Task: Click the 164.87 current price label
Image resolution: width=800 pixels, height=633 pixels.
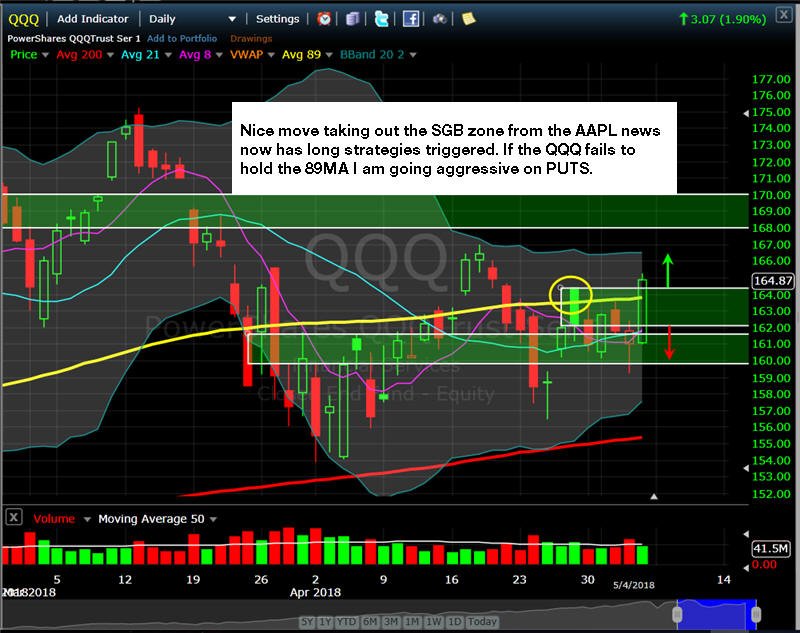Action: click(773, 281)
